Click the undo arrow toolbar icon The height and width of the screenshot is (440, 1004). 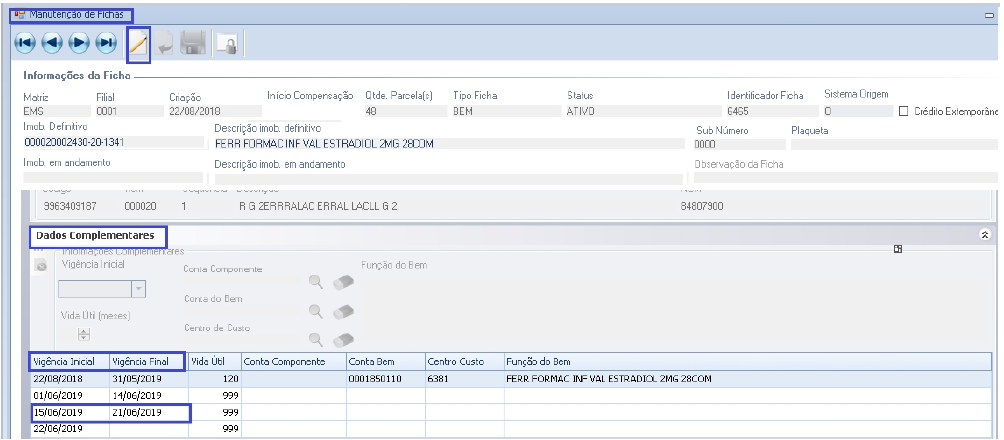pos(165,44)
